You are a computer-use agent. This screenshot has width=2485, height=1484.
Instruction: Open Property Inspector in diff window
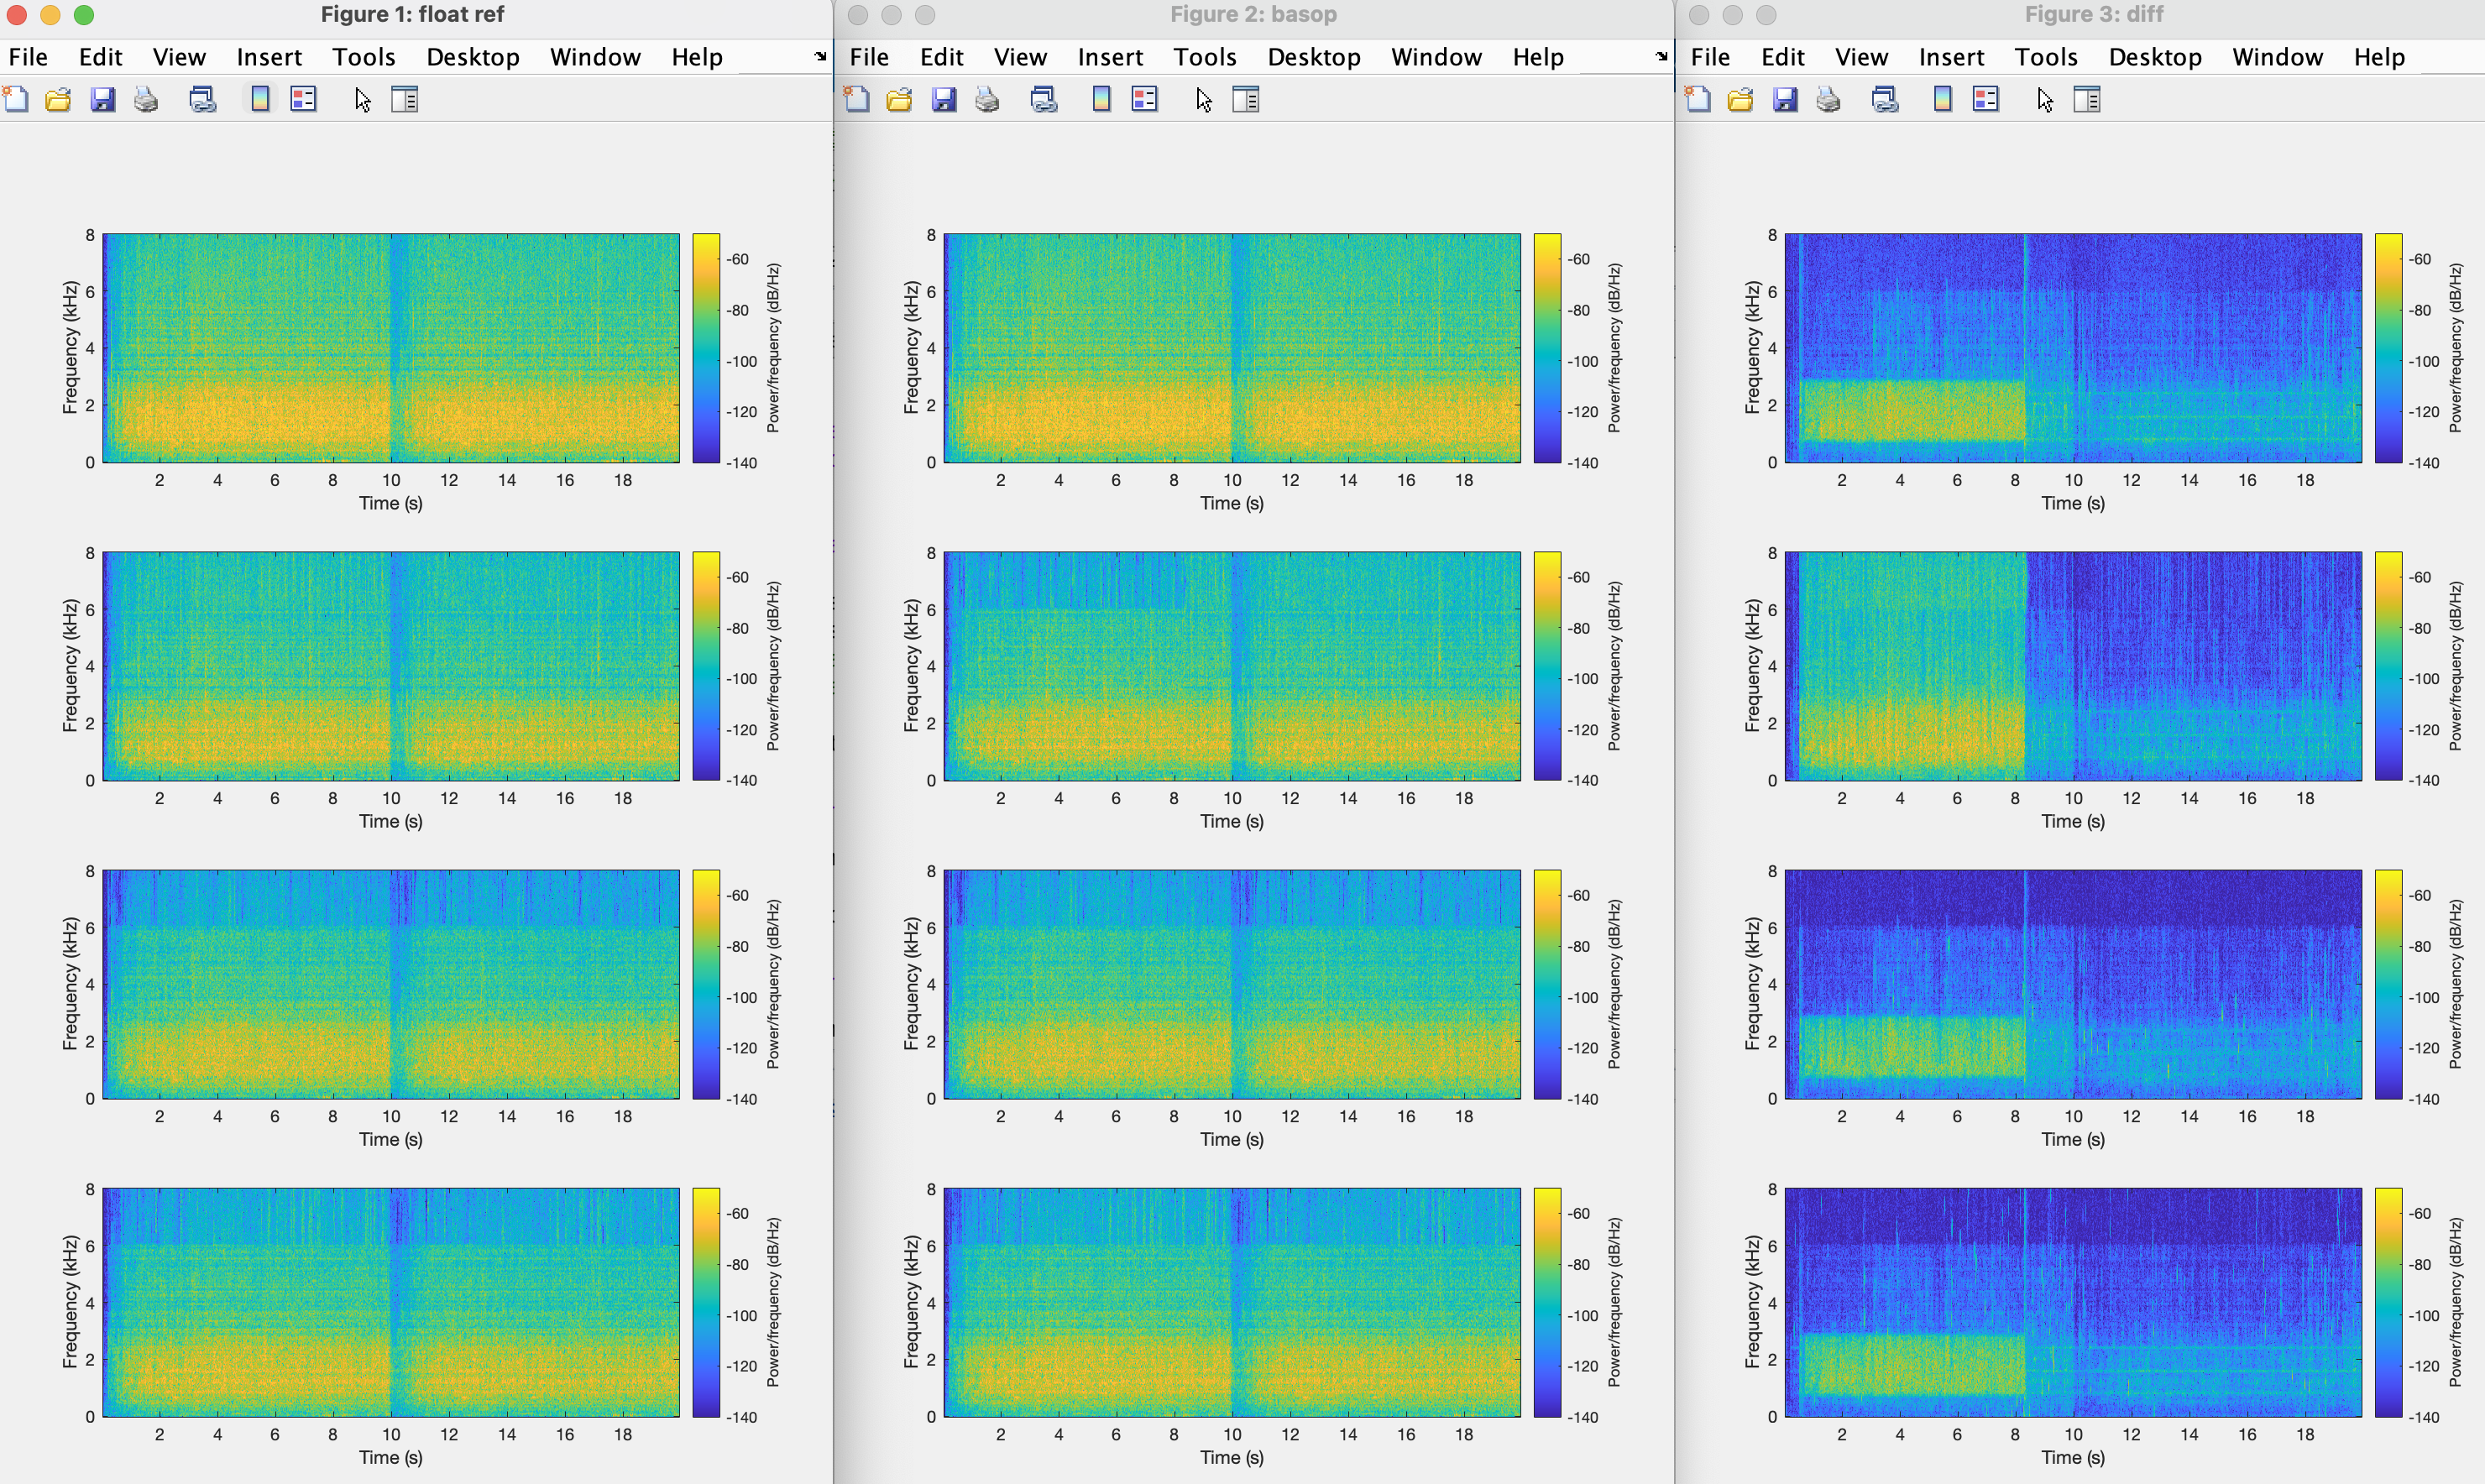[2087, 99]
